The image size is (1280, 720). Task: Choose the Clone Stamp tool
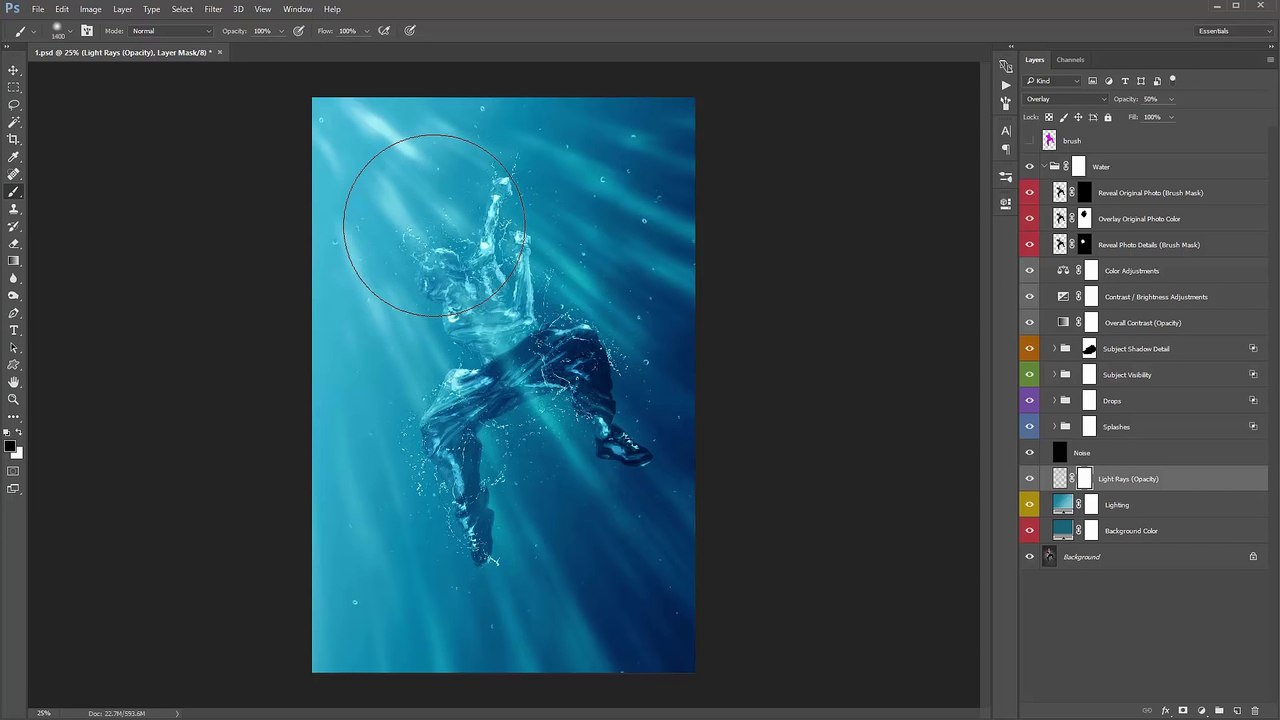[x=14, y=209]
